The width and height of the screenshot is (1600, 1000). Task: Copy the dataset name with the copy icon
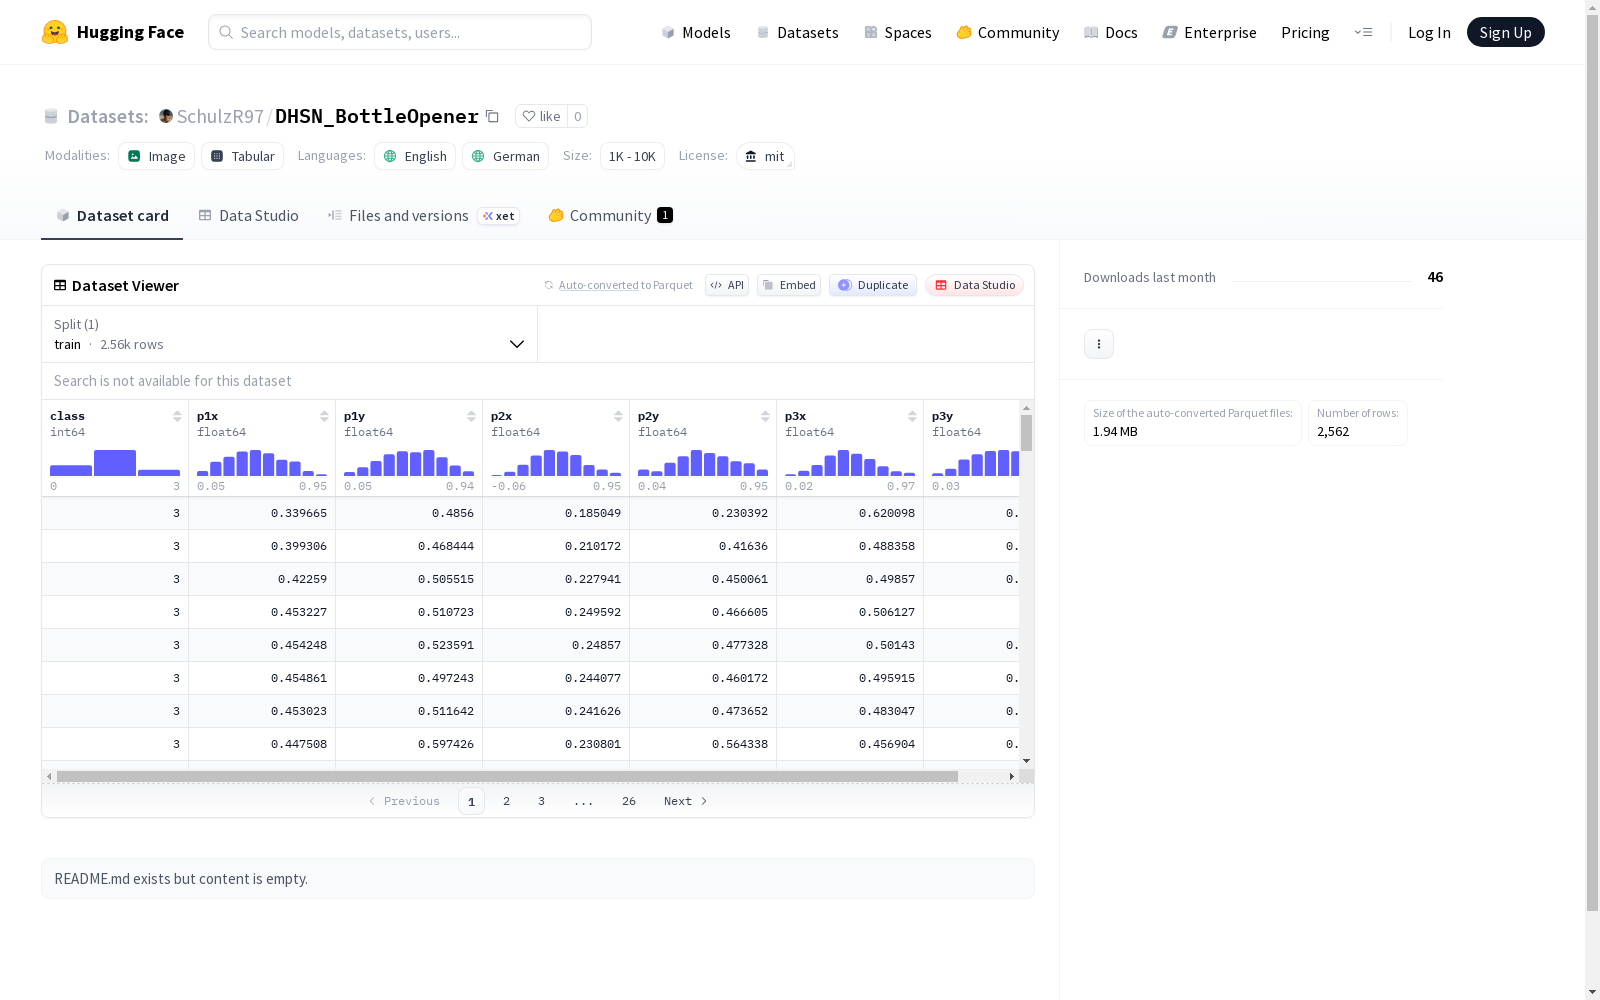[x=492, y=116]
